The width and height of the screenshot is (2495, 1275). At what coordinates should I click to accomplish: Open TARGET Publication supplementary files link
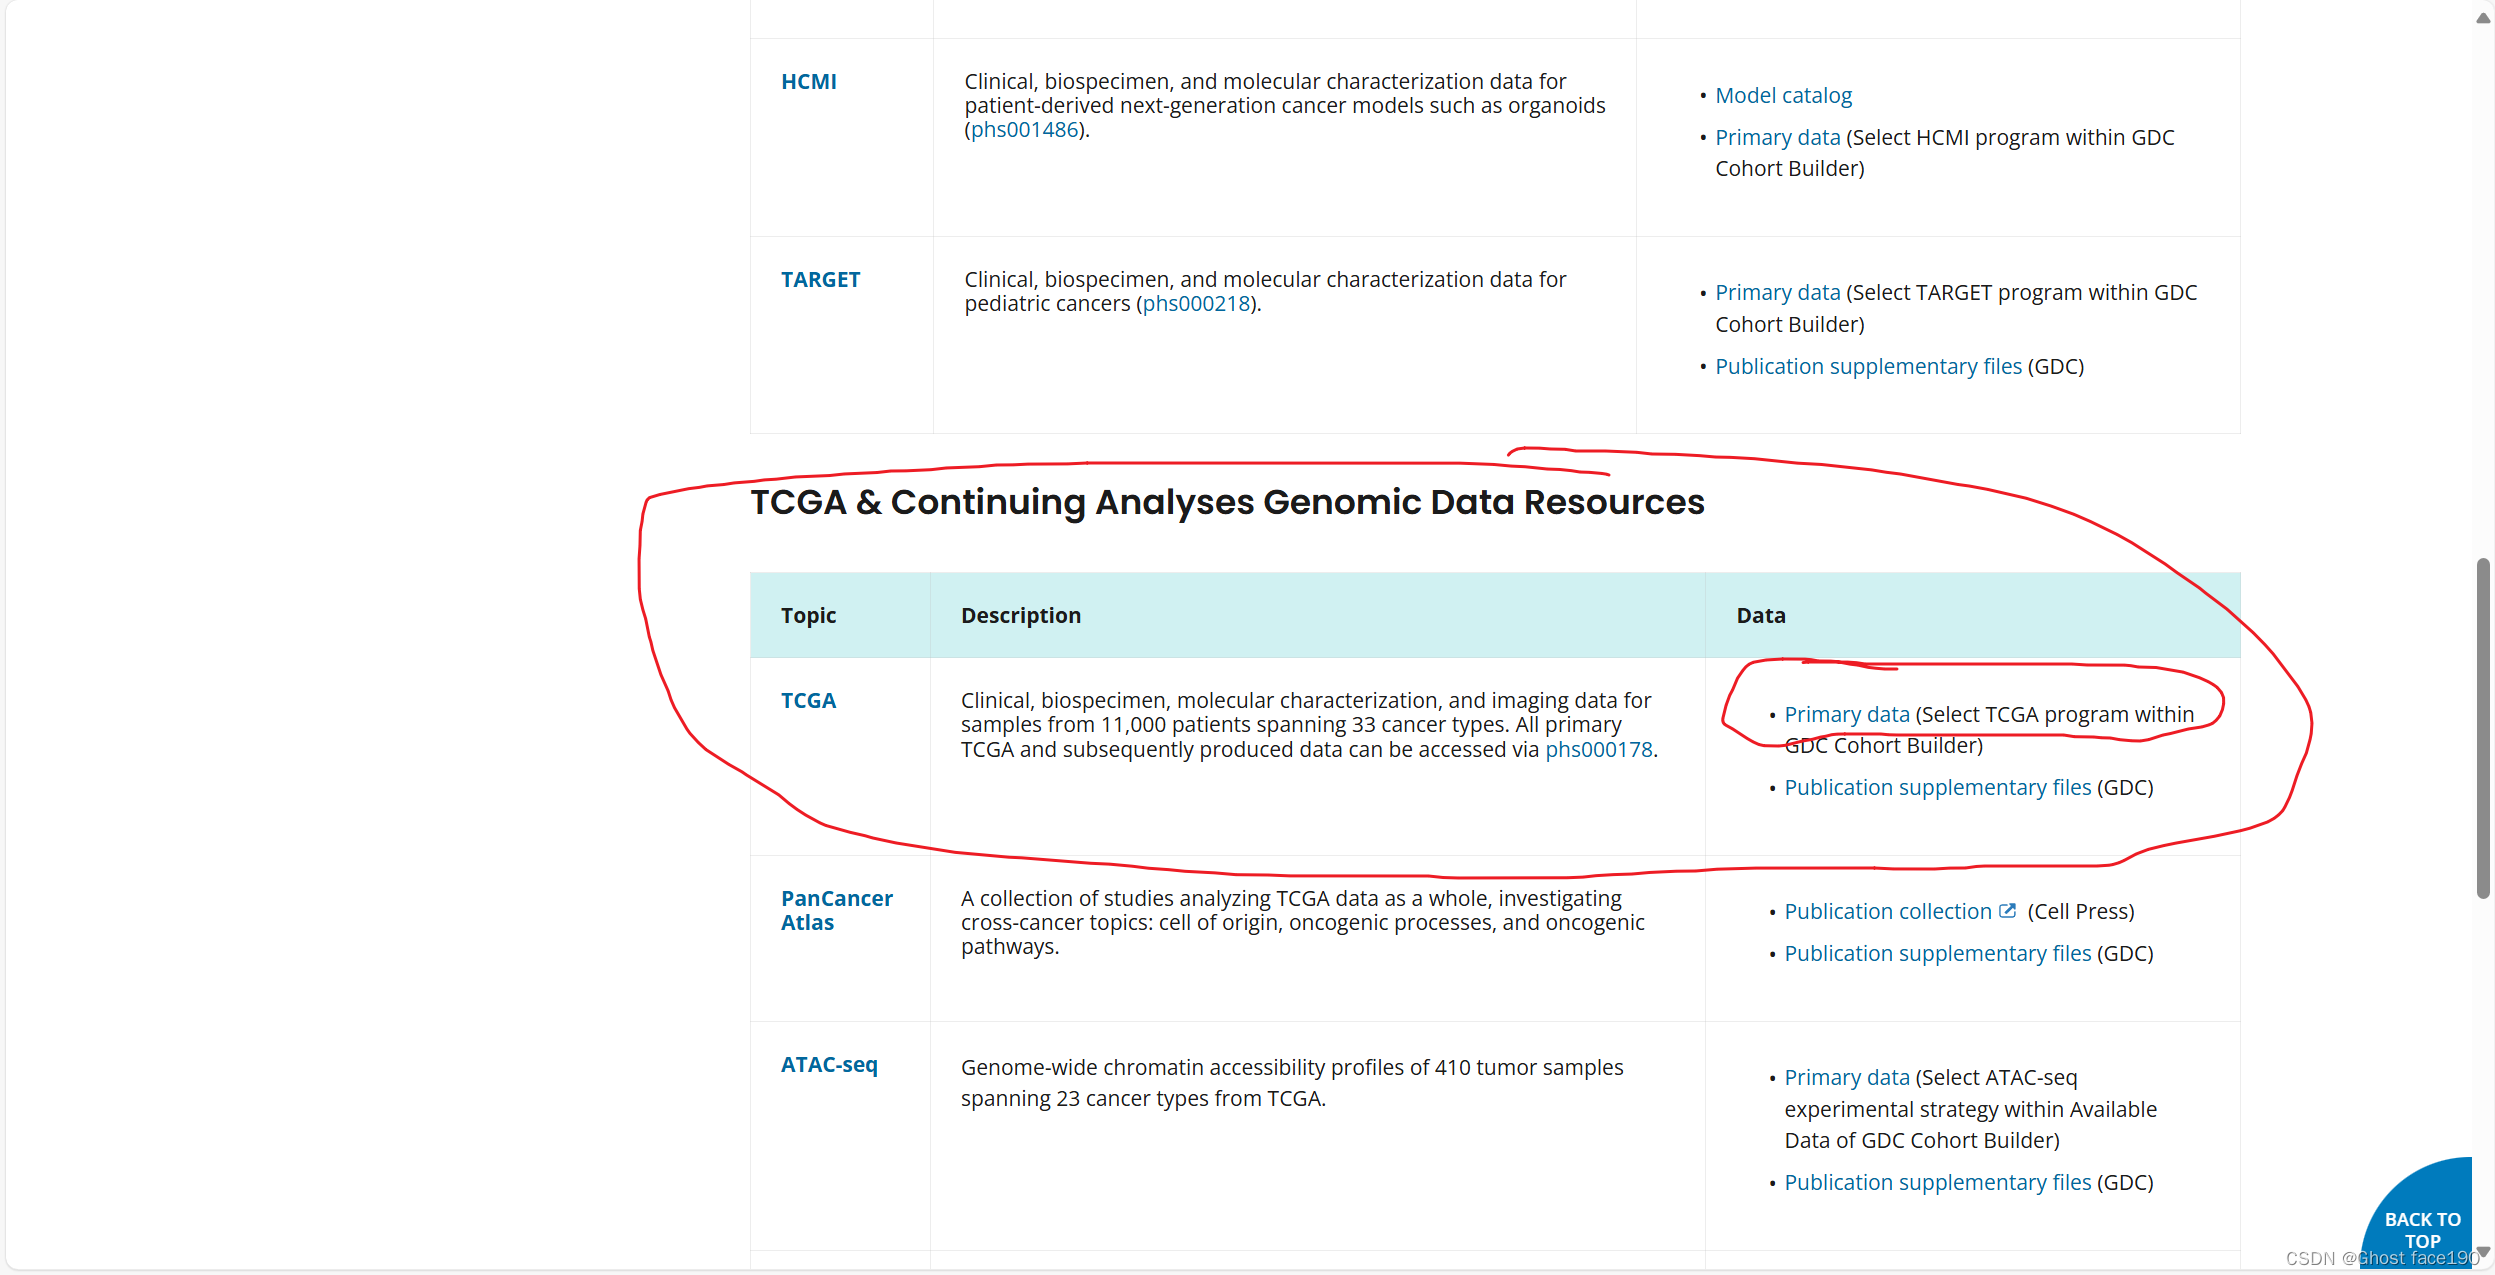[1868, 367]
